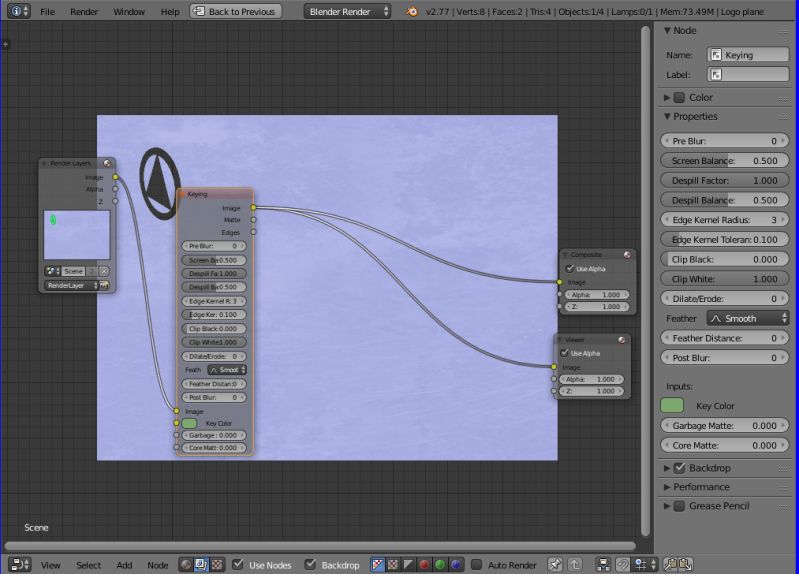This screenshot has width=799, height=574.
Task: Open the View menu in node editor
Action: [x=50, y=565]
